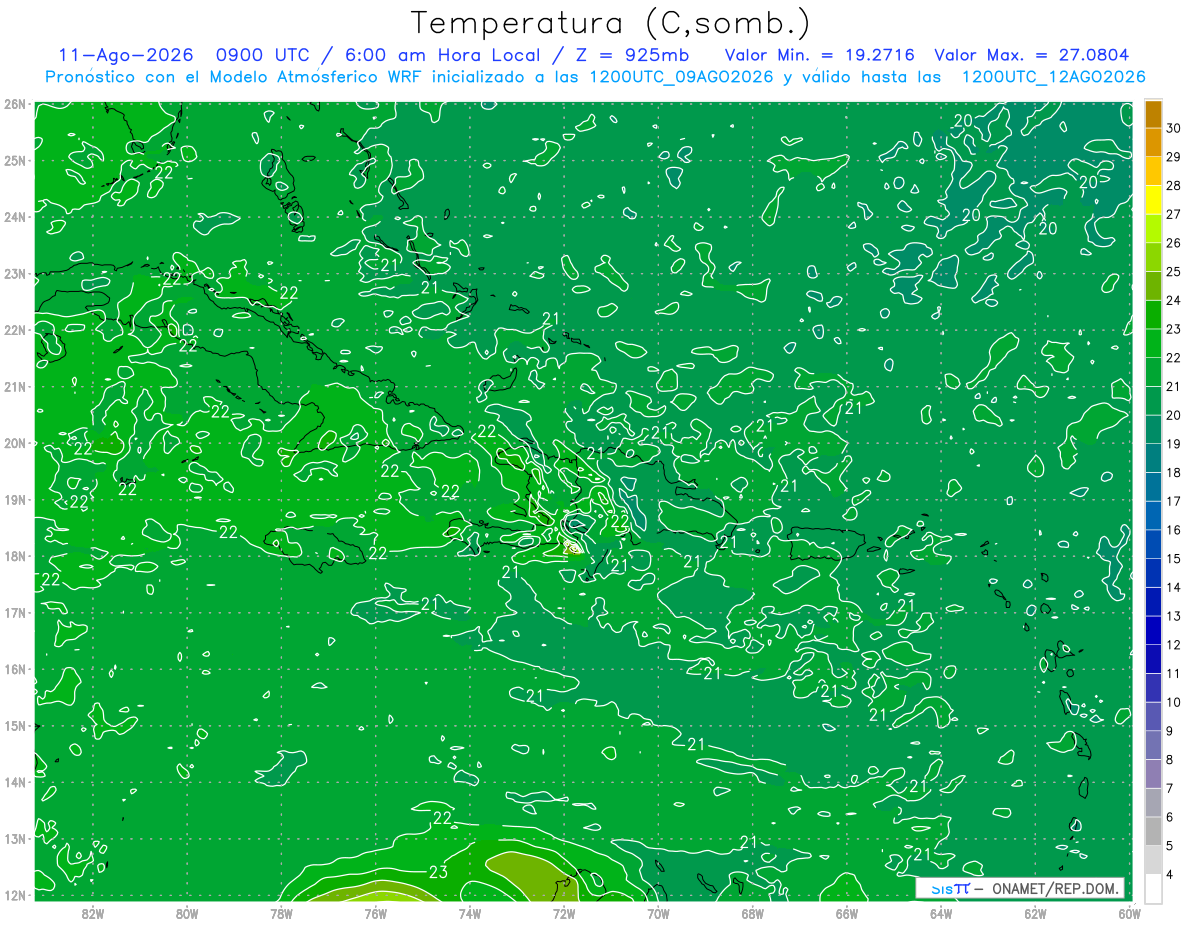Click the teal colorbar swatch between 18 and 19

[x=1153, y=459]
